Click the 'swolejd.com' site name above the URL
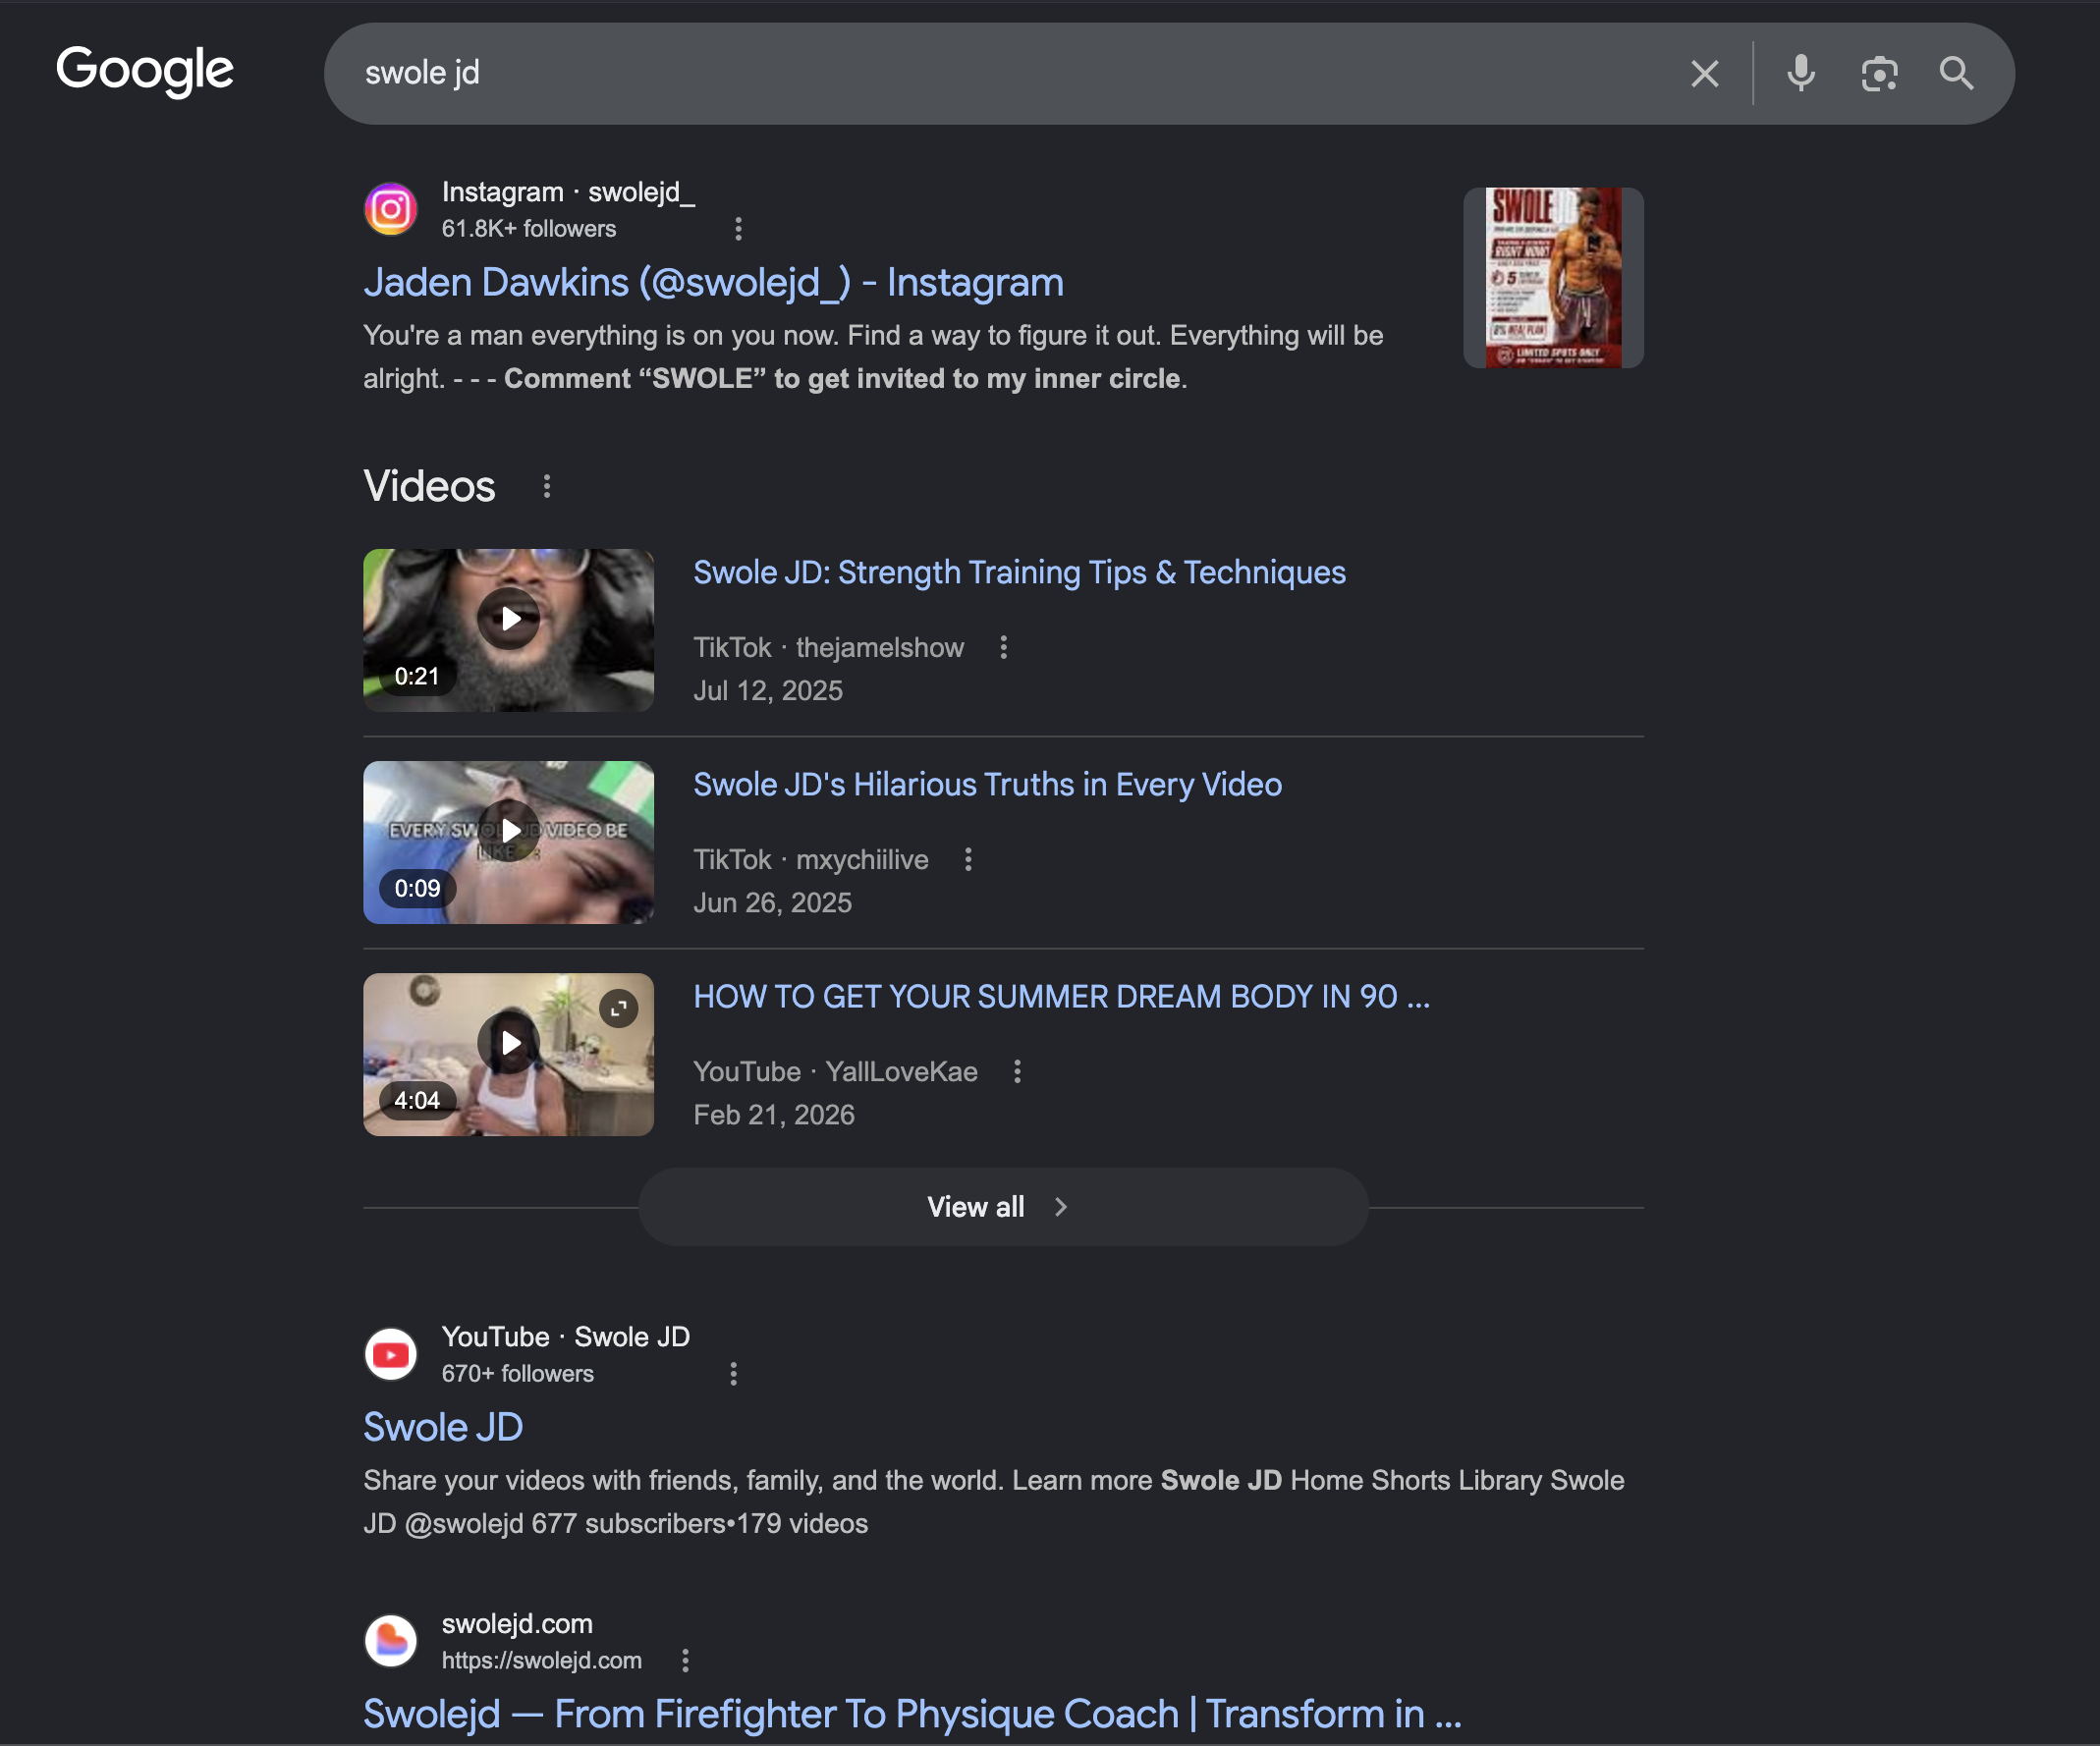The width and height of the screenshot is (2100, 1746). point(517,1624)
